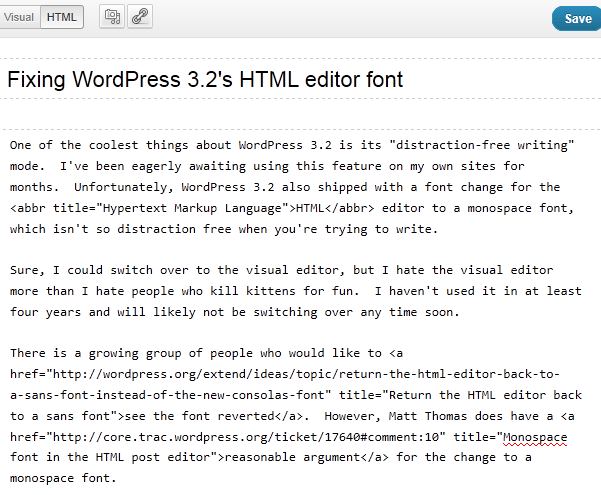Screen dimensions: 601x495
Task: Click the post title field
Action: [300, 79]
